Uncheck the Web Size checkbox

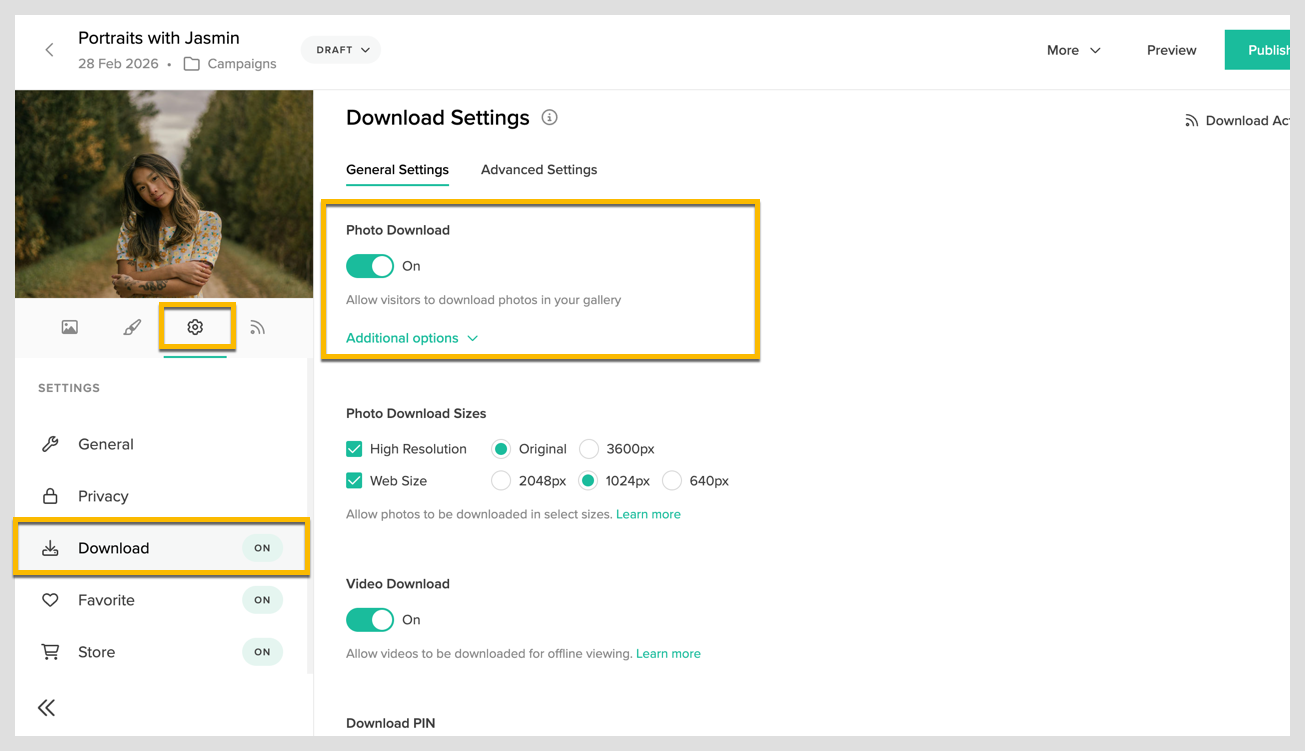pyautogui.click(x=354, y=480)
